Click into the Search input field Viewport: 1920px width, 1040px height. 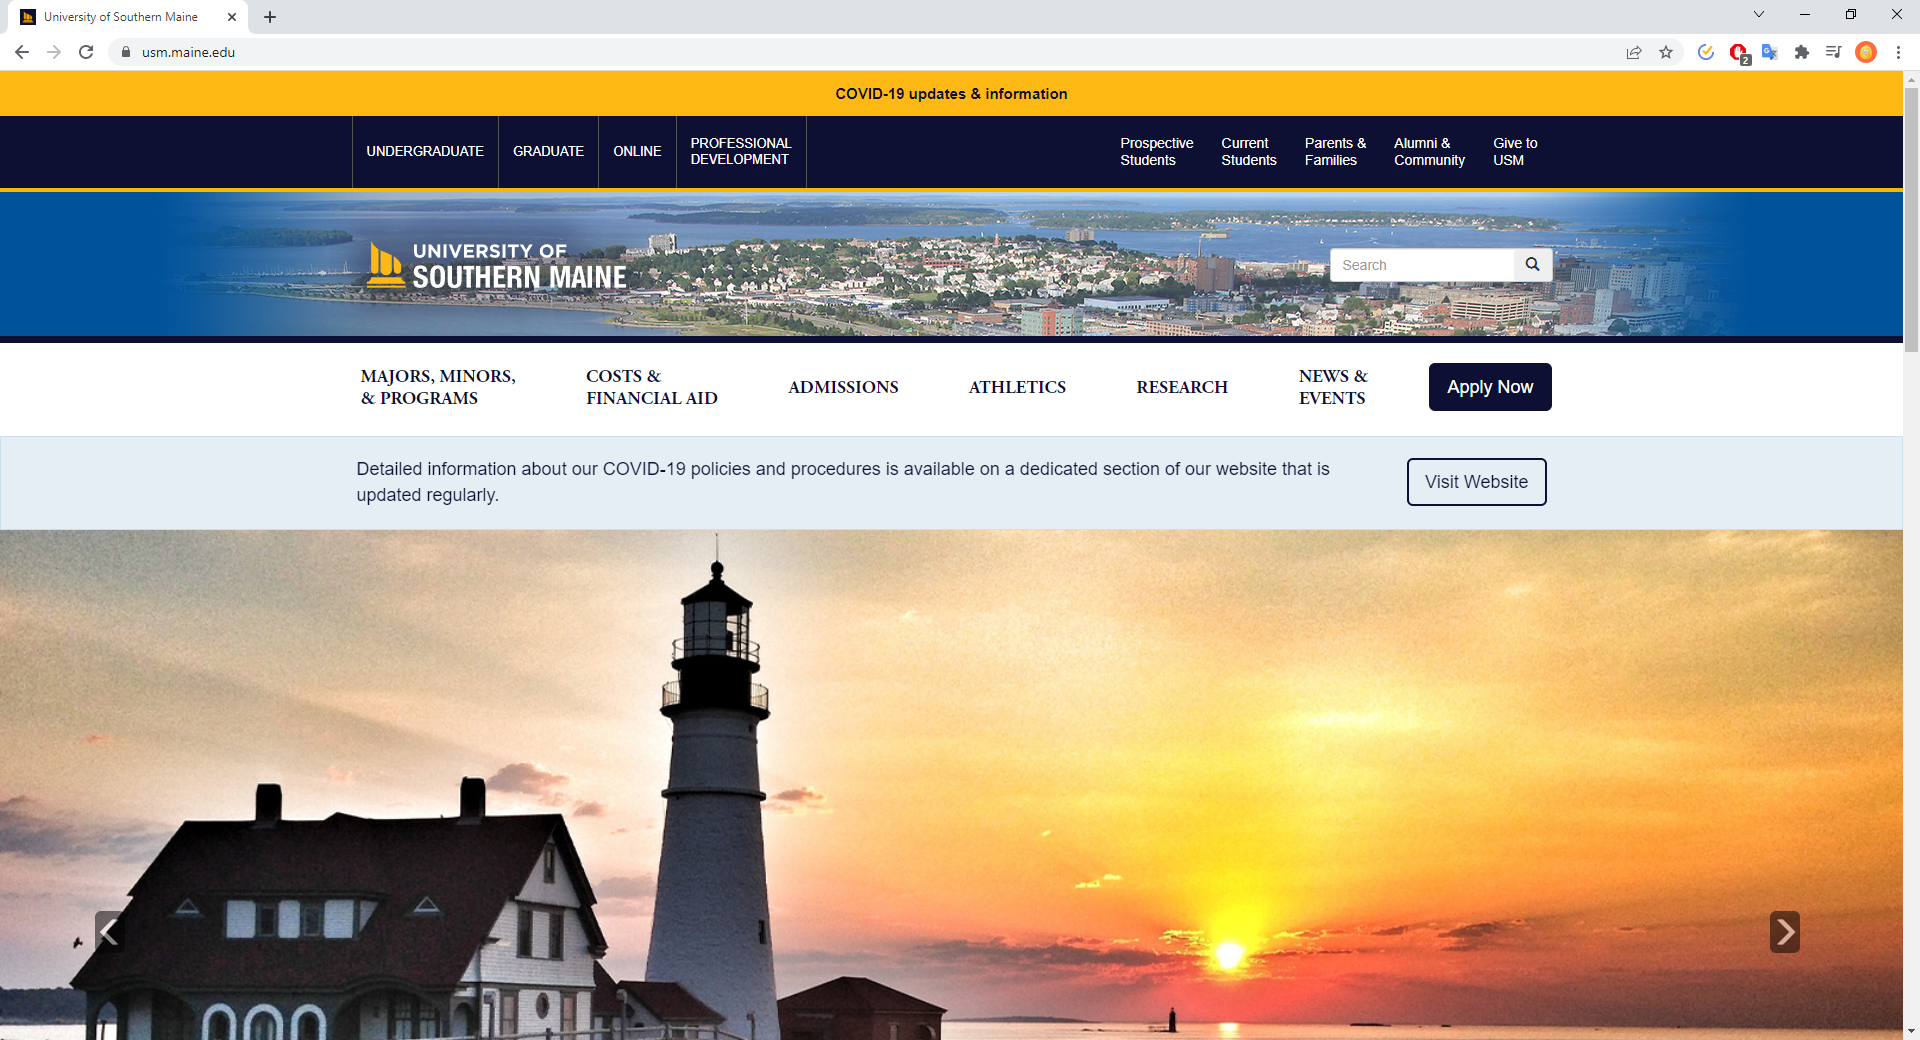1421,265
